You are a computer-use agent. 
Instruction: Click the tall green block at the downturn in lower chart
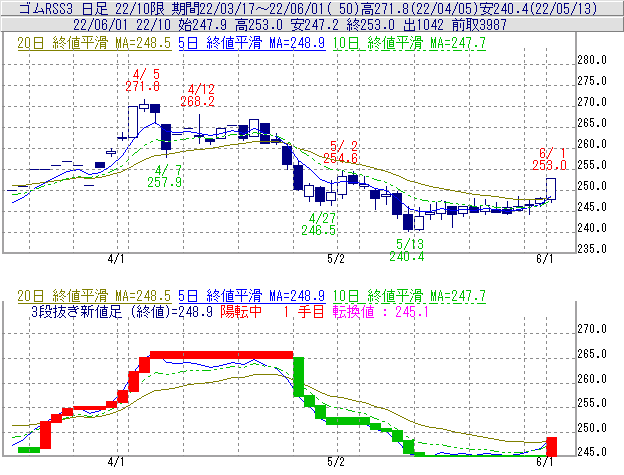299,377
